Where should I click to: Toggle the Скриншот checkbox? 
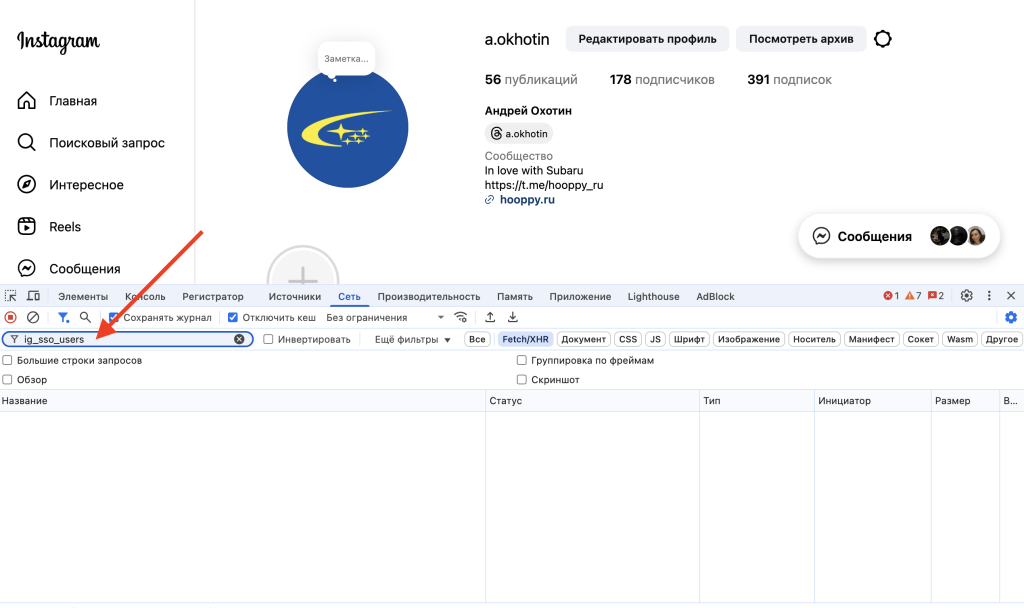click(x=521, y=380)
